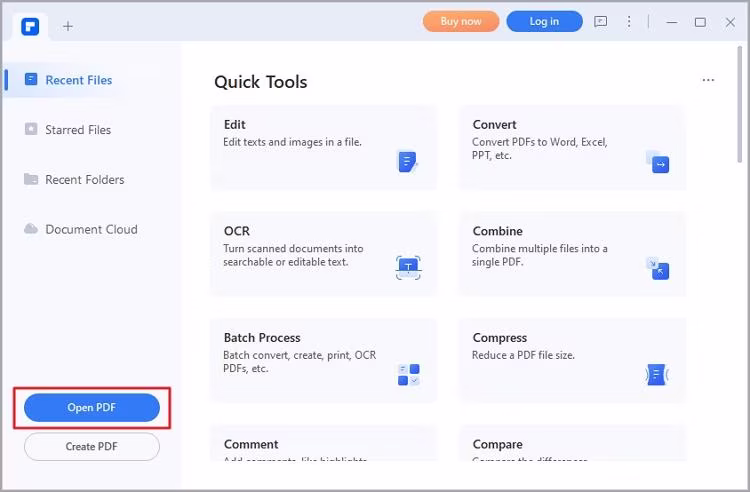
Task: Open Document Cloud section
Action: click(x=90, y=229)
